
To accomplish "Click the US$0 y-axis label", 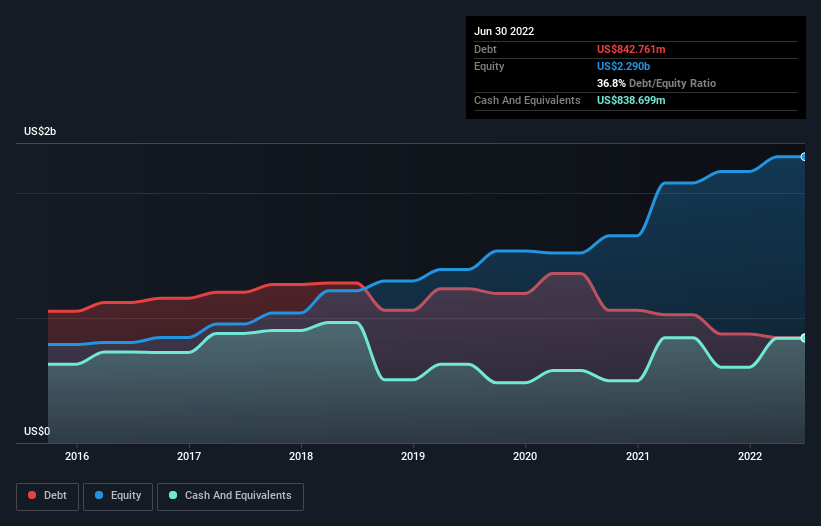I will [x=37, y=431].
